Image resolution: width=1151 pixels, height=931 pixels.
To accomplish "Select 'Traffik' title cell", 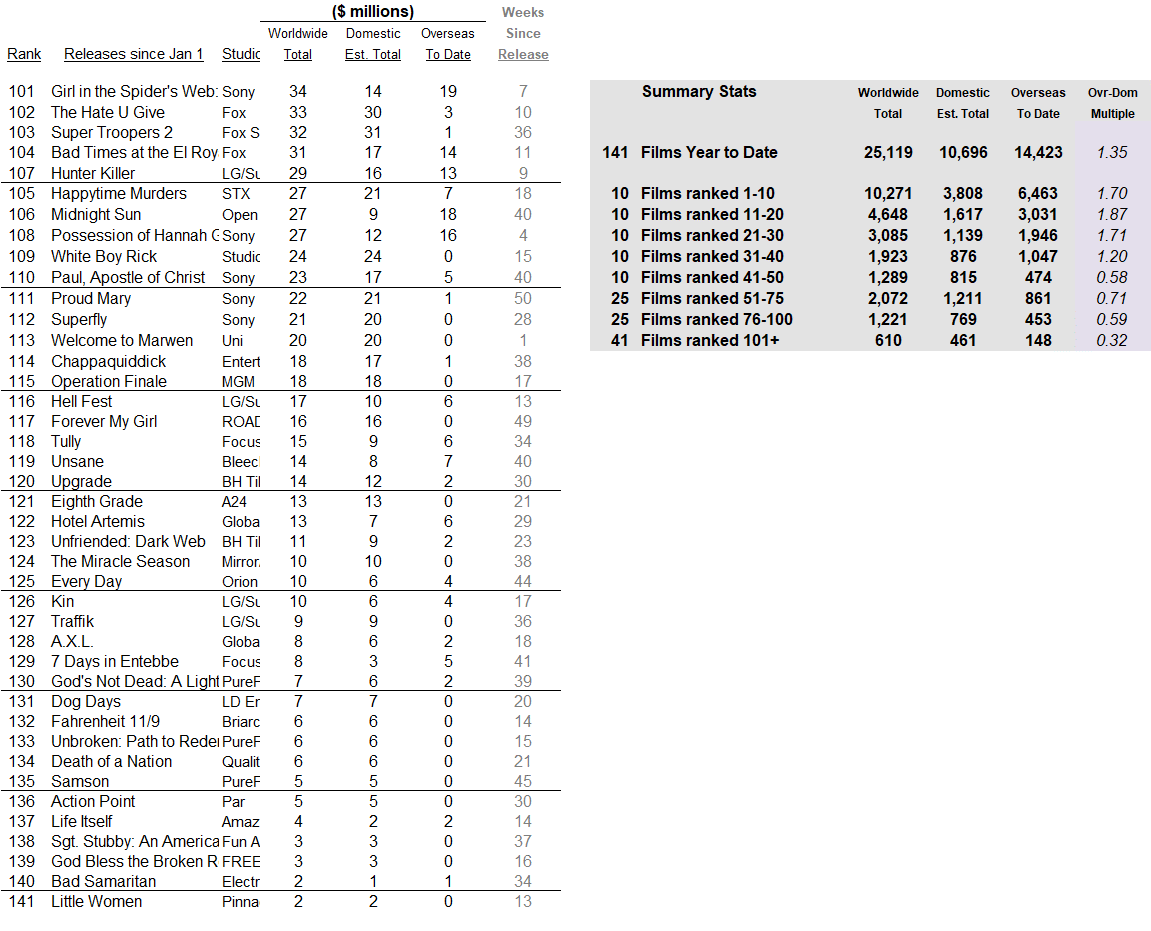I will point(73,621).
